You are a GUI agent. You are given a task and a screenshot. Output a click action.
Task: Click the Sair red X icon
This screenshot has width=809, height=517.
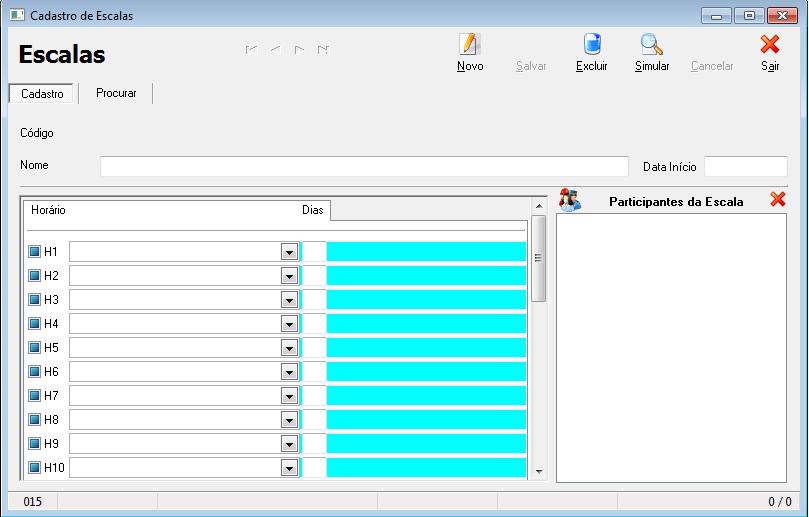click(x=769, y=45)
